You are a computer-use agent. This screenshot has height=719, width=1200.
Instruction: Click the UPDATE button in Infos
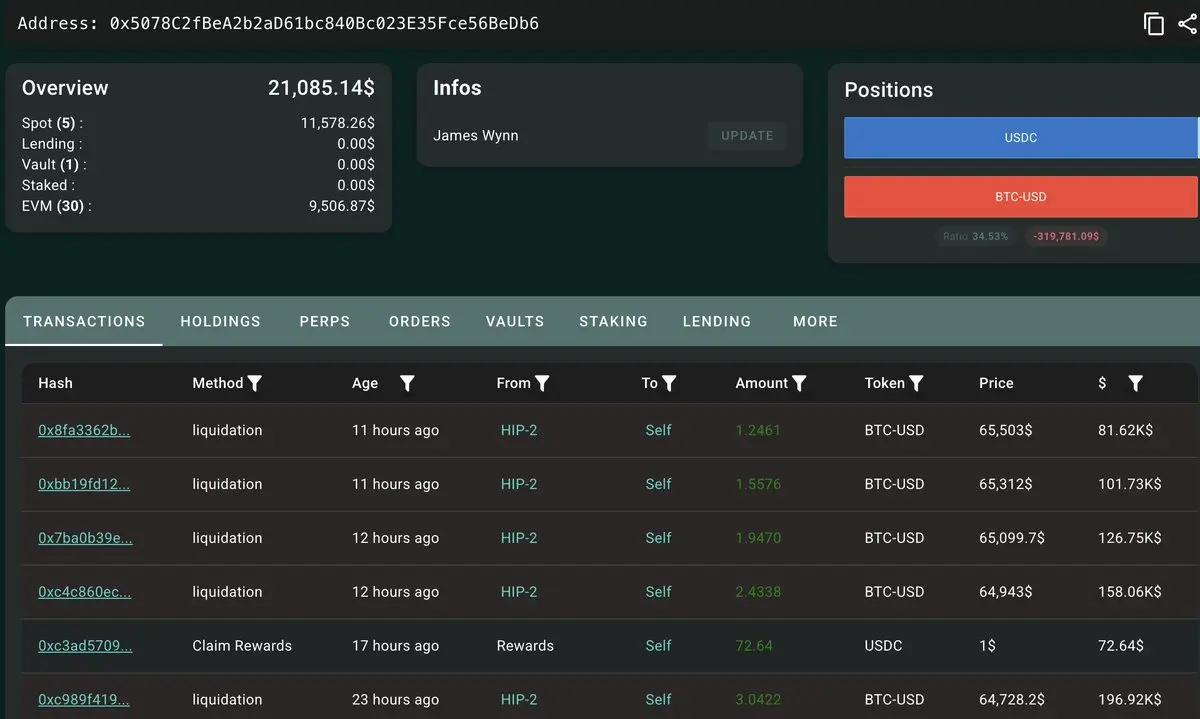(x=747, y=136)
